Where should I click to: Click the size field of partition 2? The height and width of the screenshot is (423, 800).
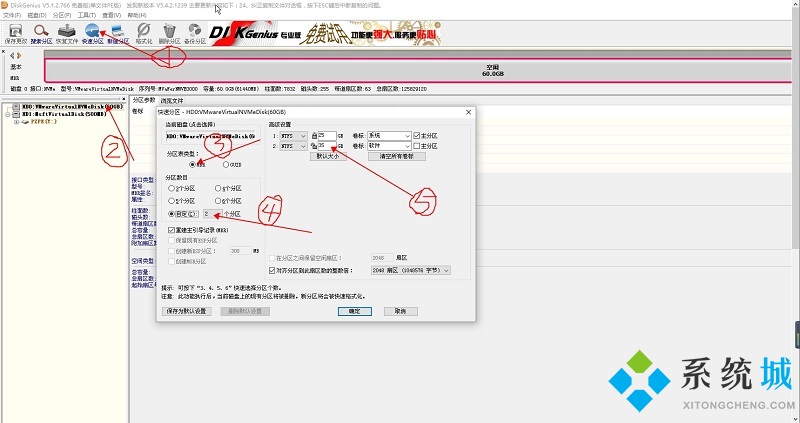(x=327, y=146)
